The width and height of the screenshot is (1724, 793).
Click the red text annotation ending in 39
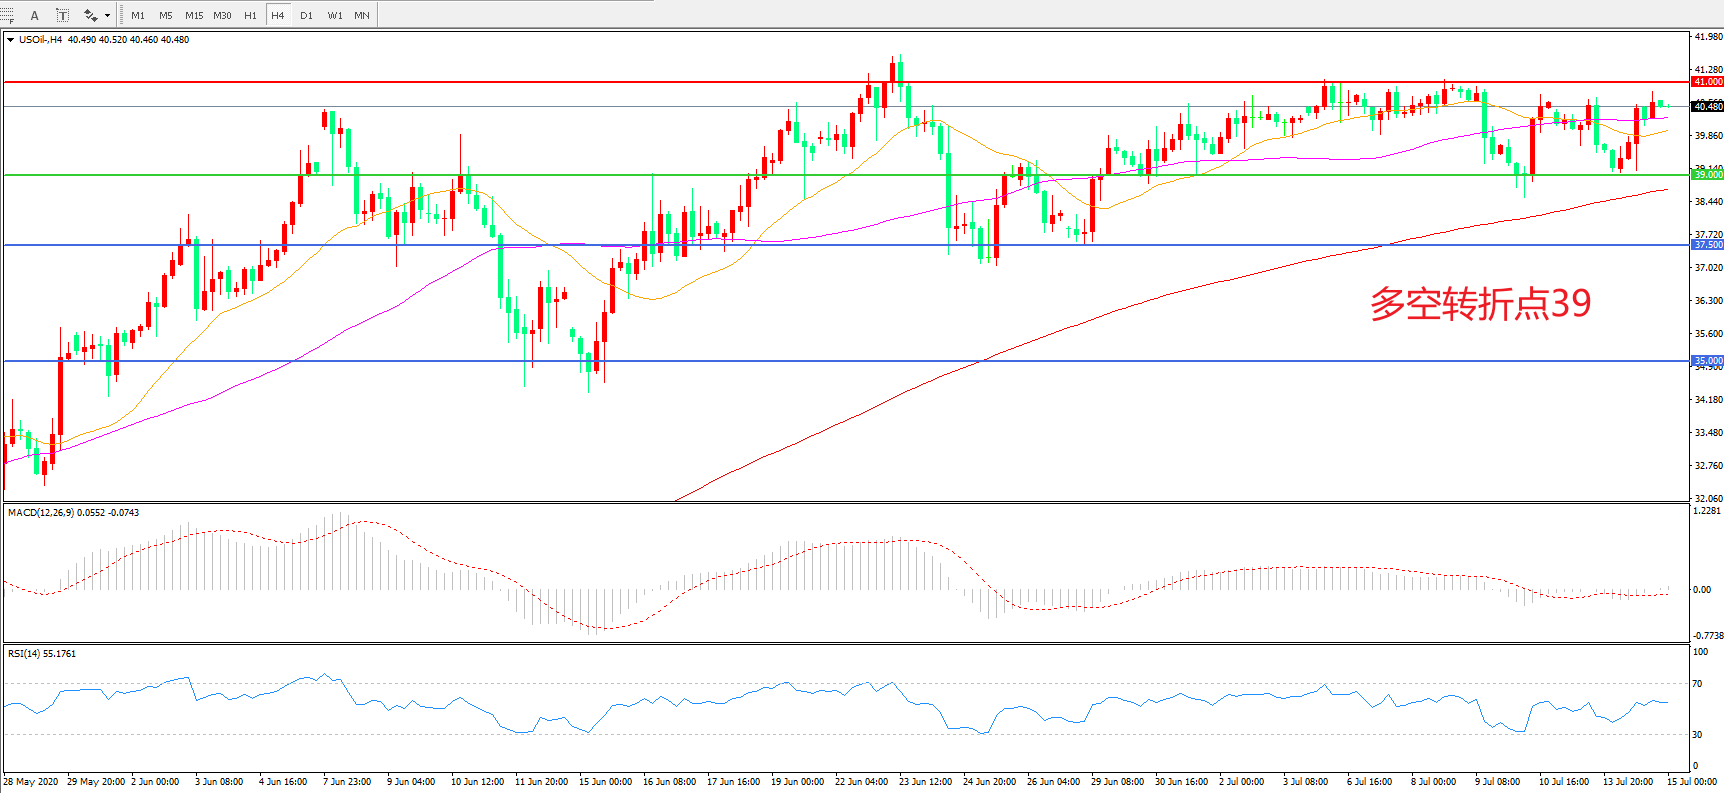[x=1480, y=304]
